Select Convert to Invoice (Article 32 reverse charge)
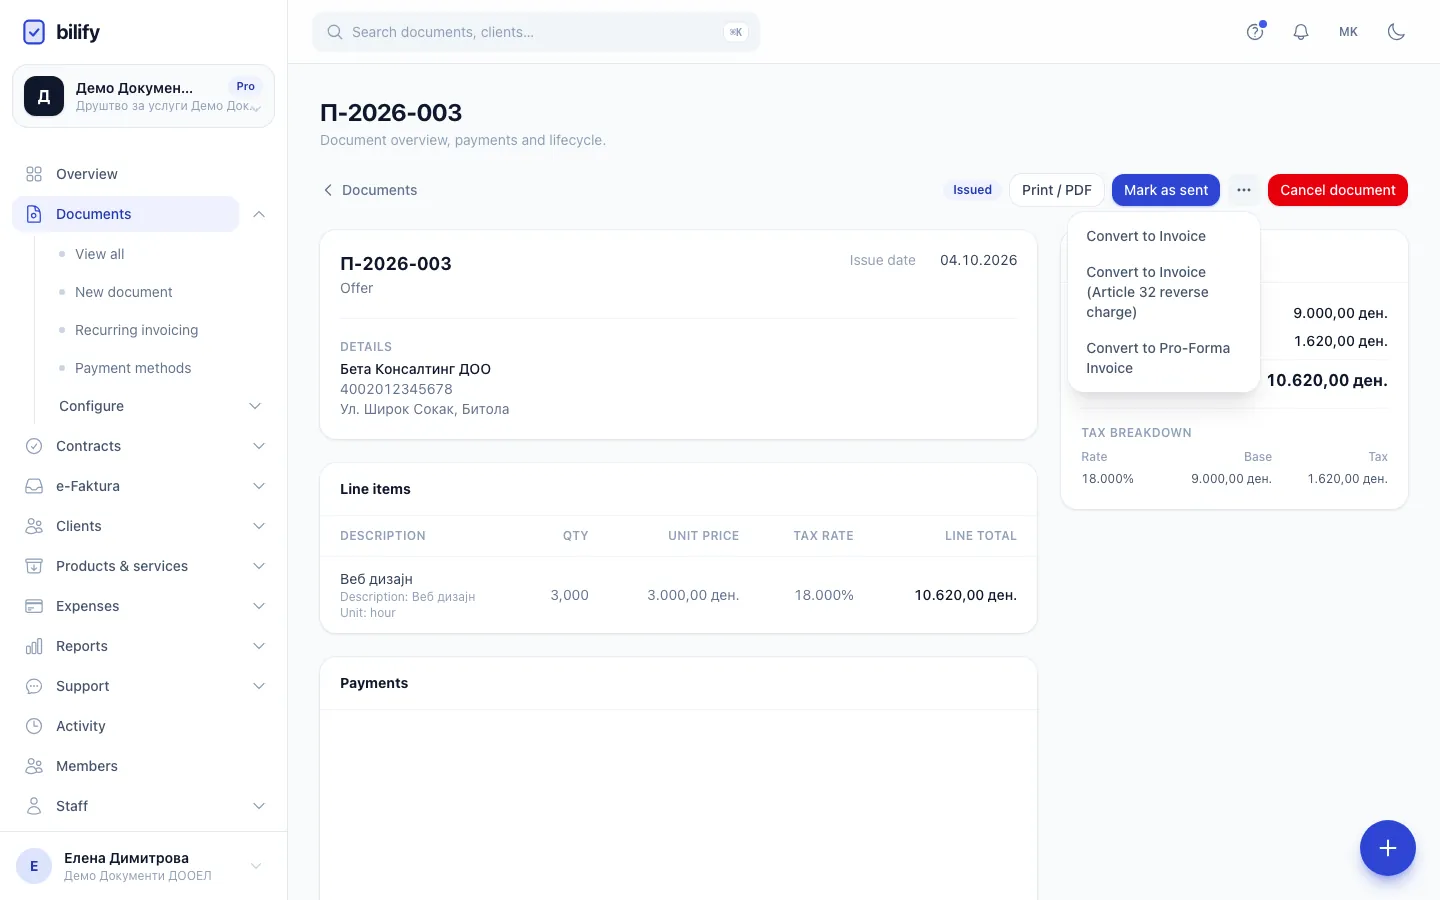 click(x=1164, y=292)
